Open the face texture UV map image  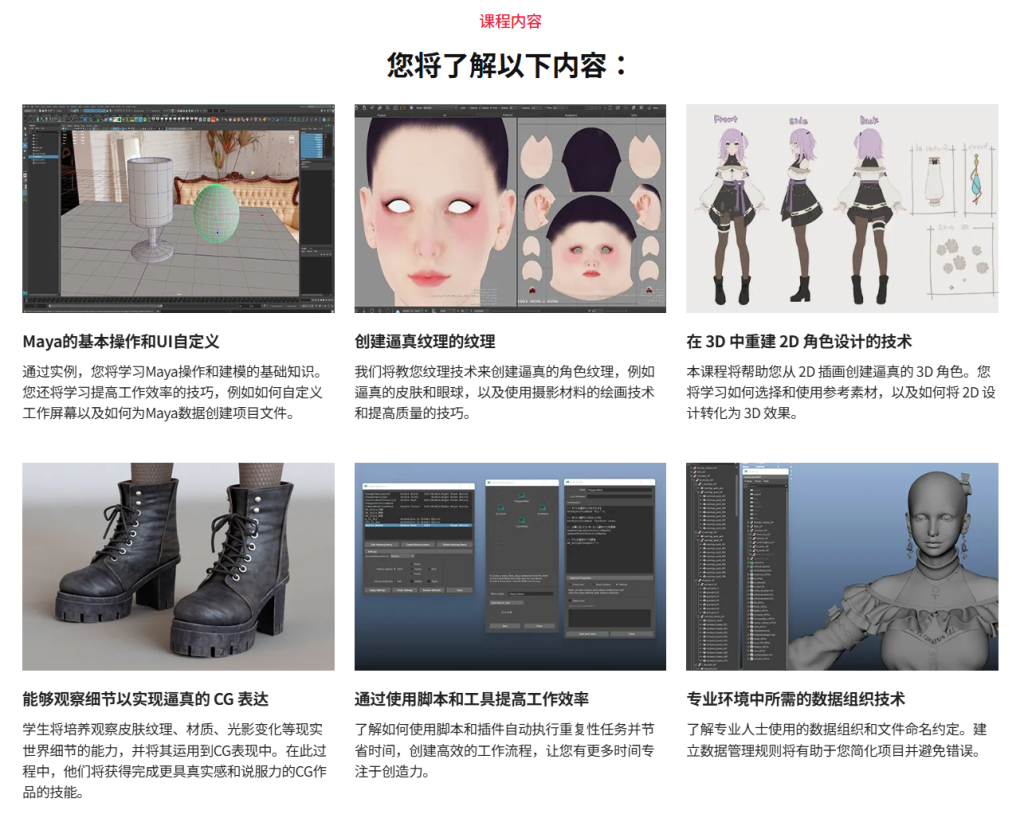tap(510, 208)
